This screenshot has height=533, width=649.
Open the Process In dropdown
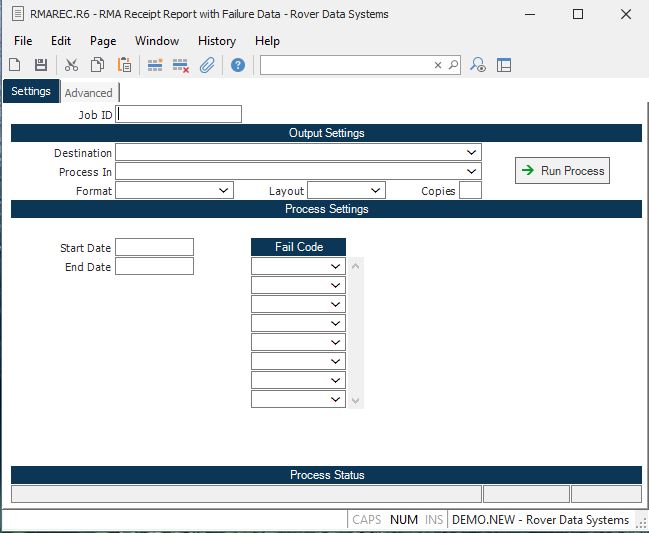(x=471, y=171)
